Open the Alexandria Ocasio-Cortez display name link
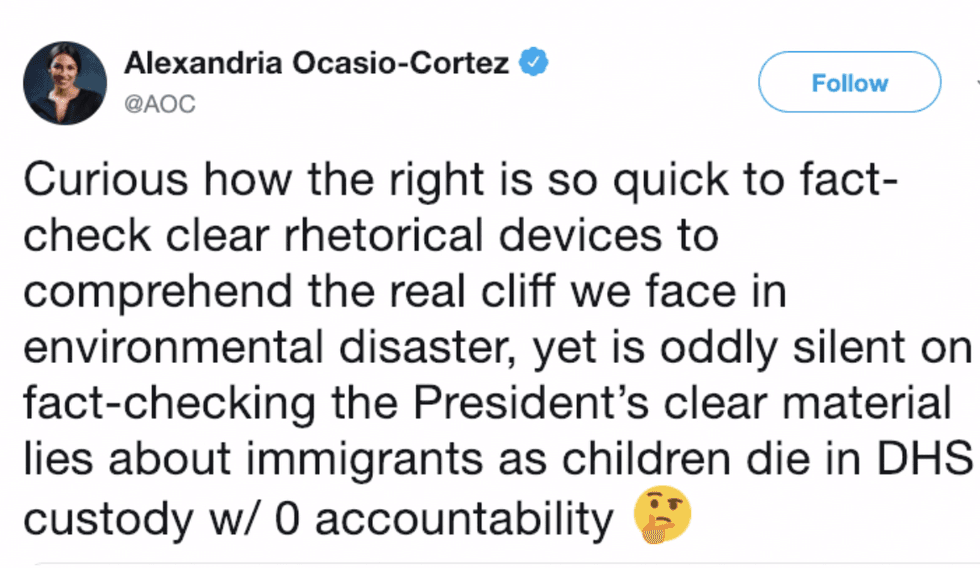The width and height of the screenshot is (980, 568). [317, 64]
